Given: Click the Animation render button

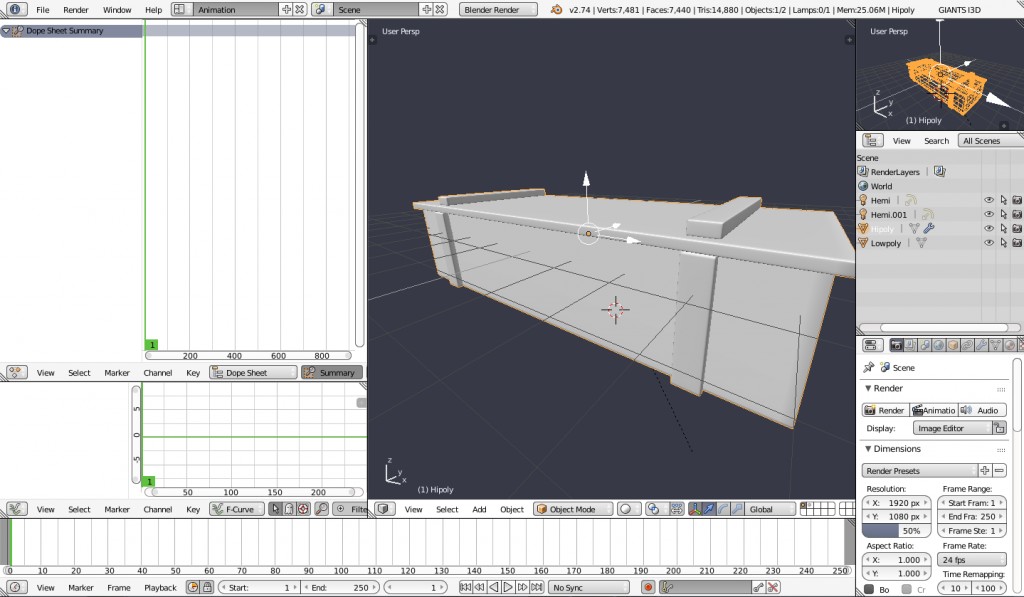Looking at the screenshot, I should pyautogui.click(x=935, y=409).
